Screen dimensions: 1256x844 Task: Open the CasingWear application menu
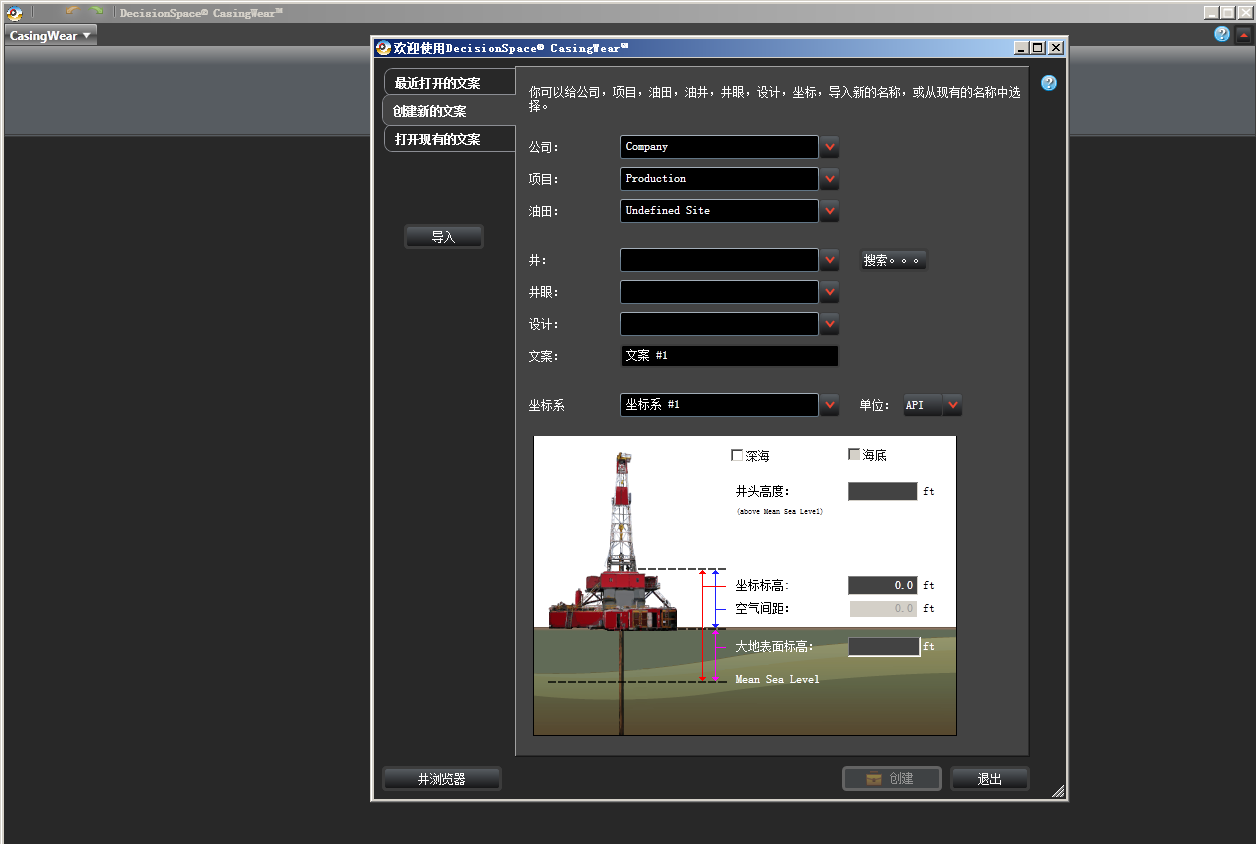tap(50, 36)
